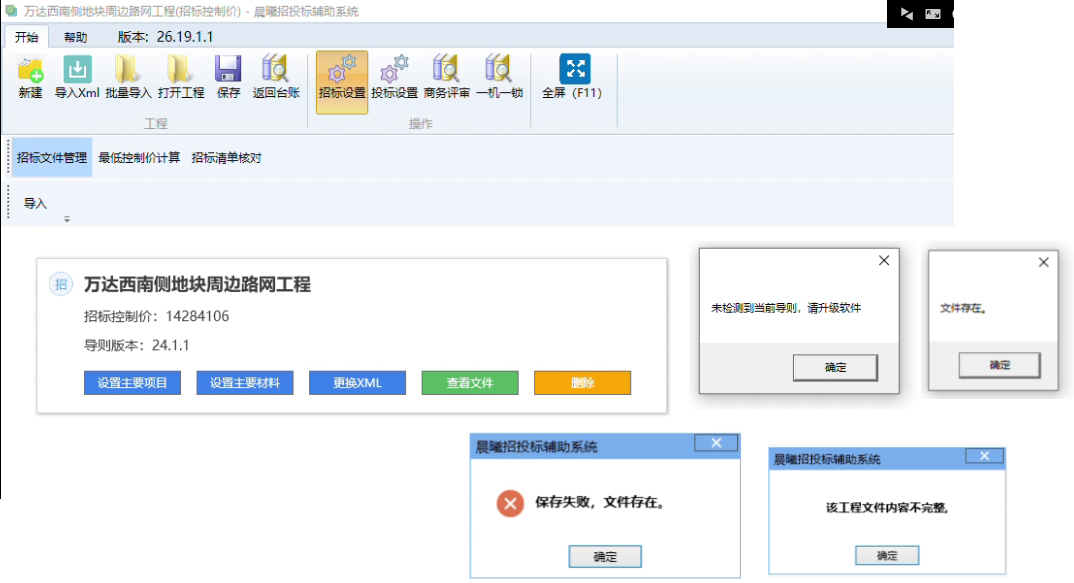The image size is (1074, 583).
Task: Open the 最低控制价计算 tab
Action: click(x=139, y=158)
